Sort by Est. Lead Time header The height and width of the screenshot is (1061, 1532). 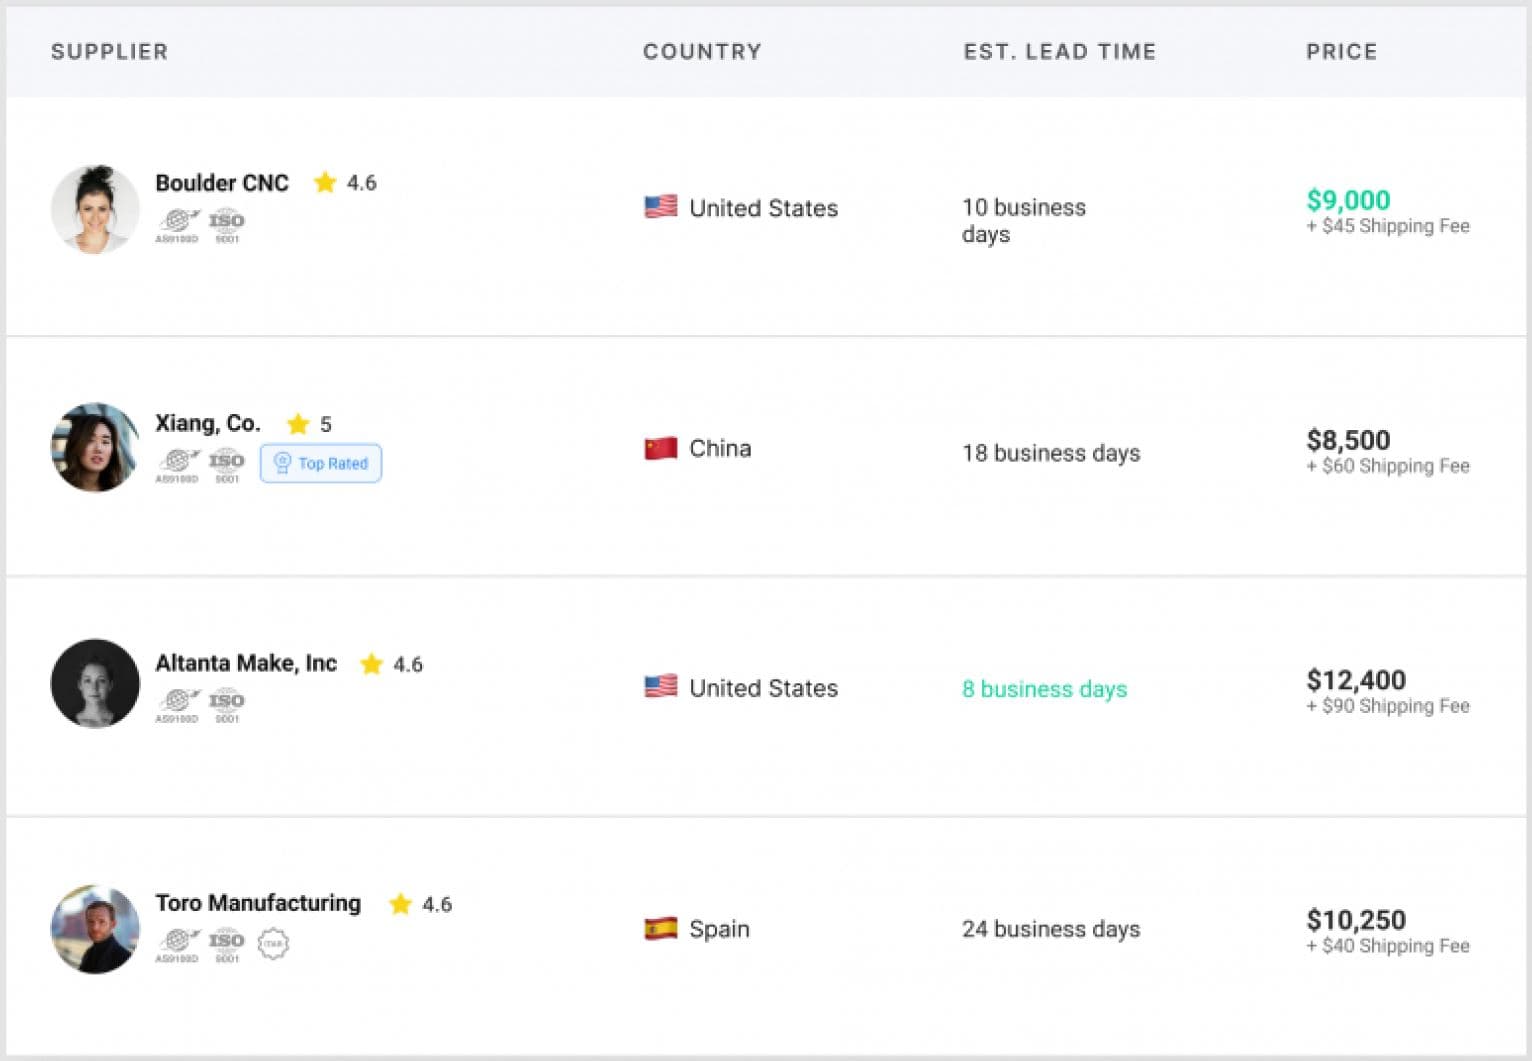(1059, 52)
